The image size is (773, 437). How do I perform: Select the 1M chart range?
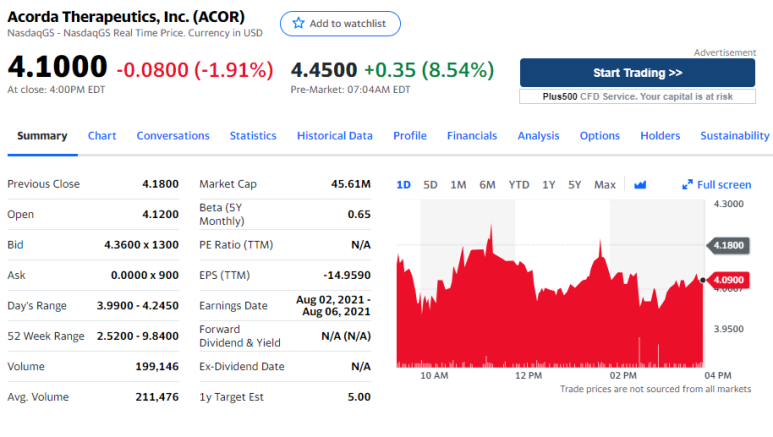[458, 185]
